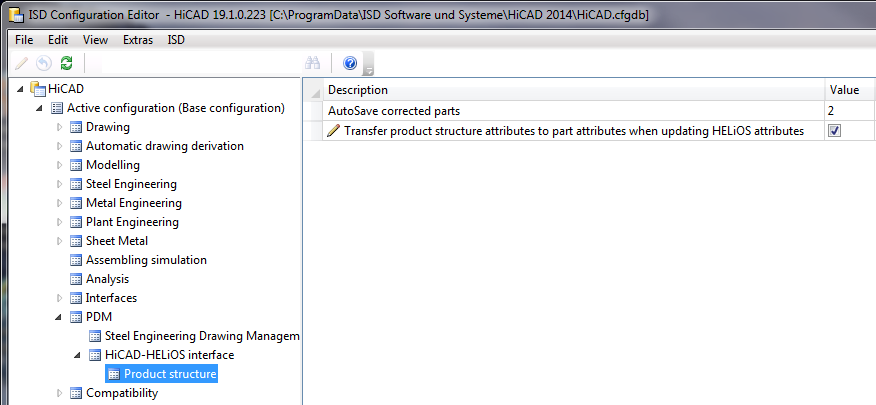Click the ISD Configuration Editor title bar icon
This screenshot has height=405, width=876.
tap(16, 13)
